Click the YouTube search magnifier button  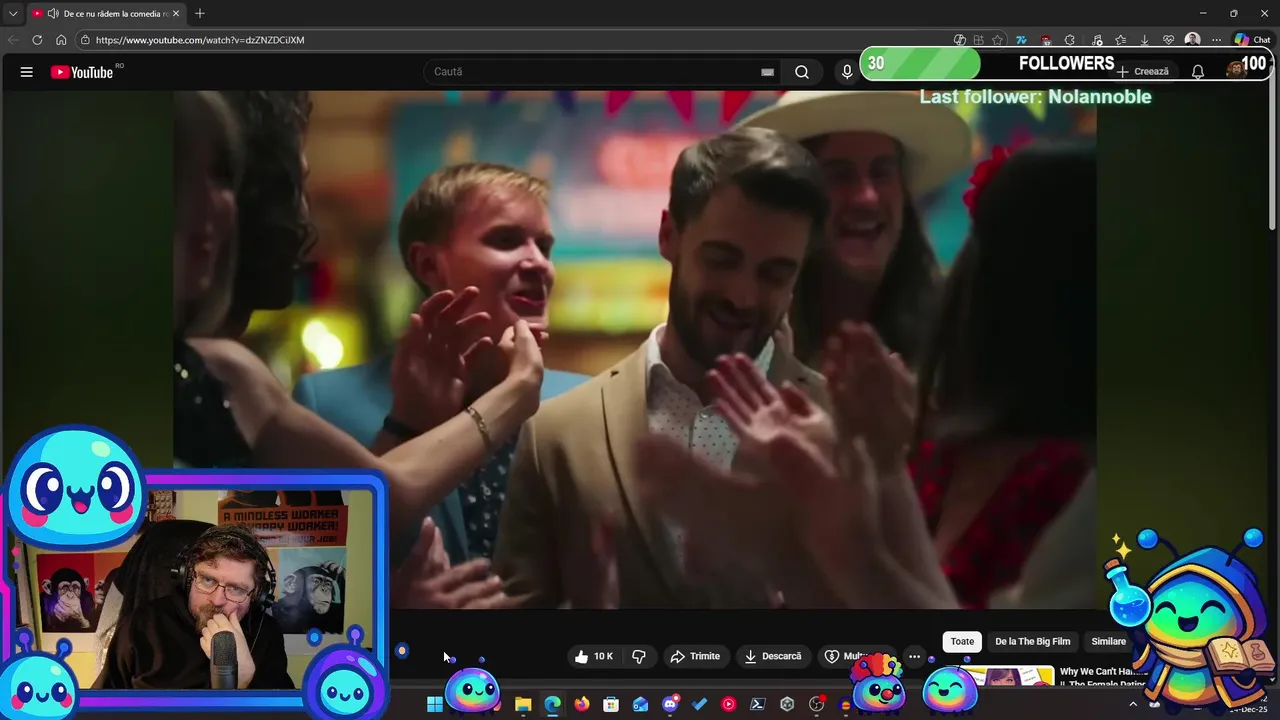(x=802, y=72)
